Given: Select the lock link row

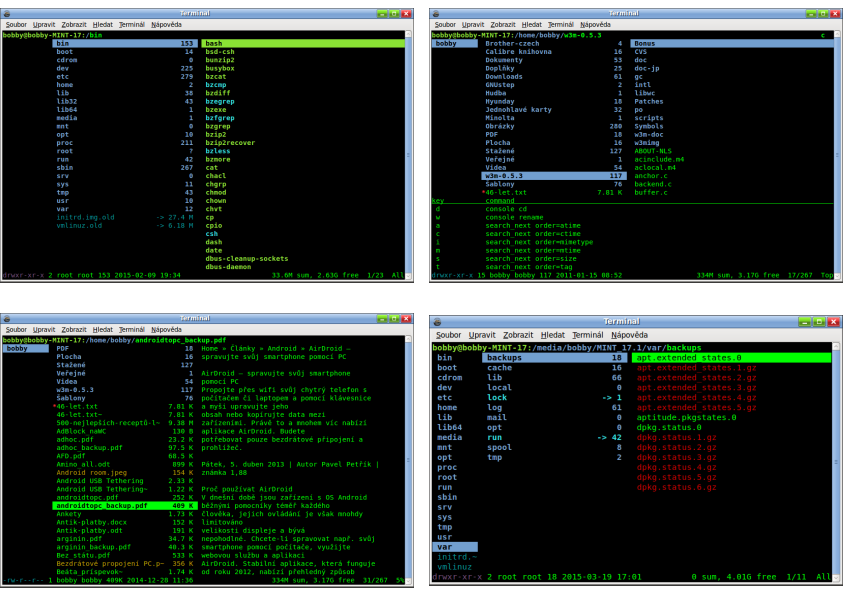Looking at the screenshot, I should (555, 398).
